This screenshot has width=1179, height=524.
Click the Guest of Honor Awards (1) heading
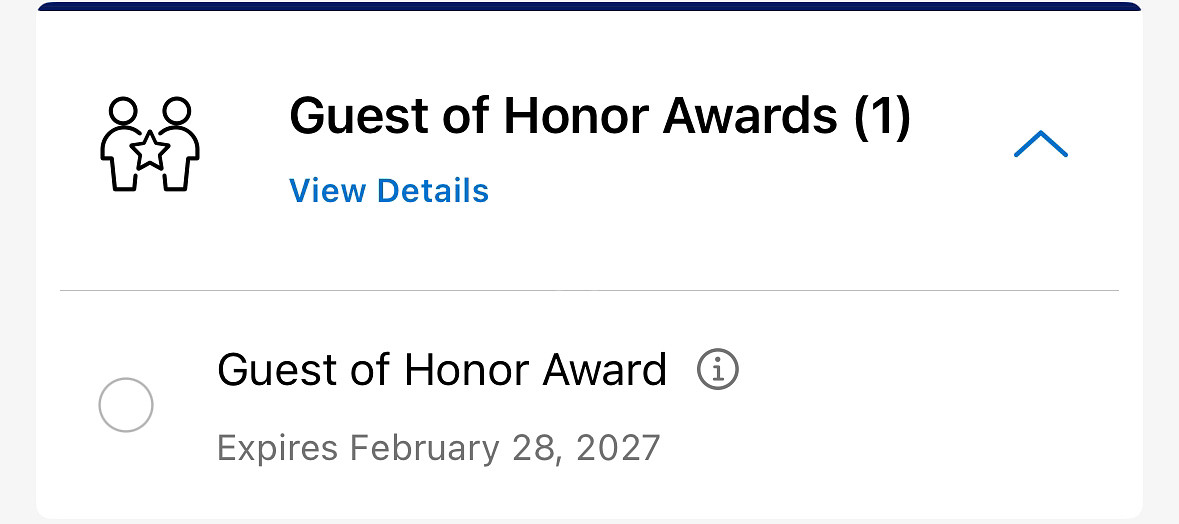(x=600, y=116)
